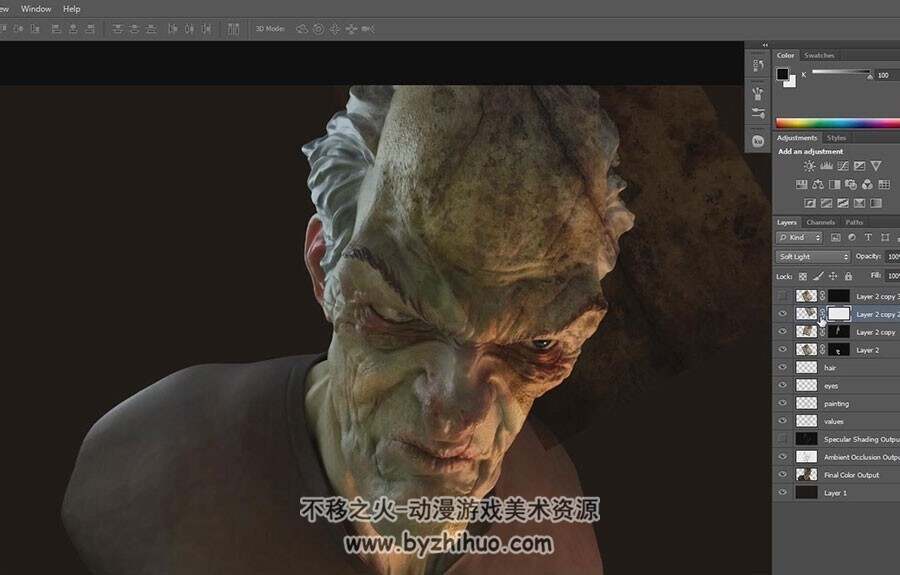The height and width of the screenshot is (575, 900).
Task: Hide the Ambient Occlusion Output layer
Action: (782, 456)
